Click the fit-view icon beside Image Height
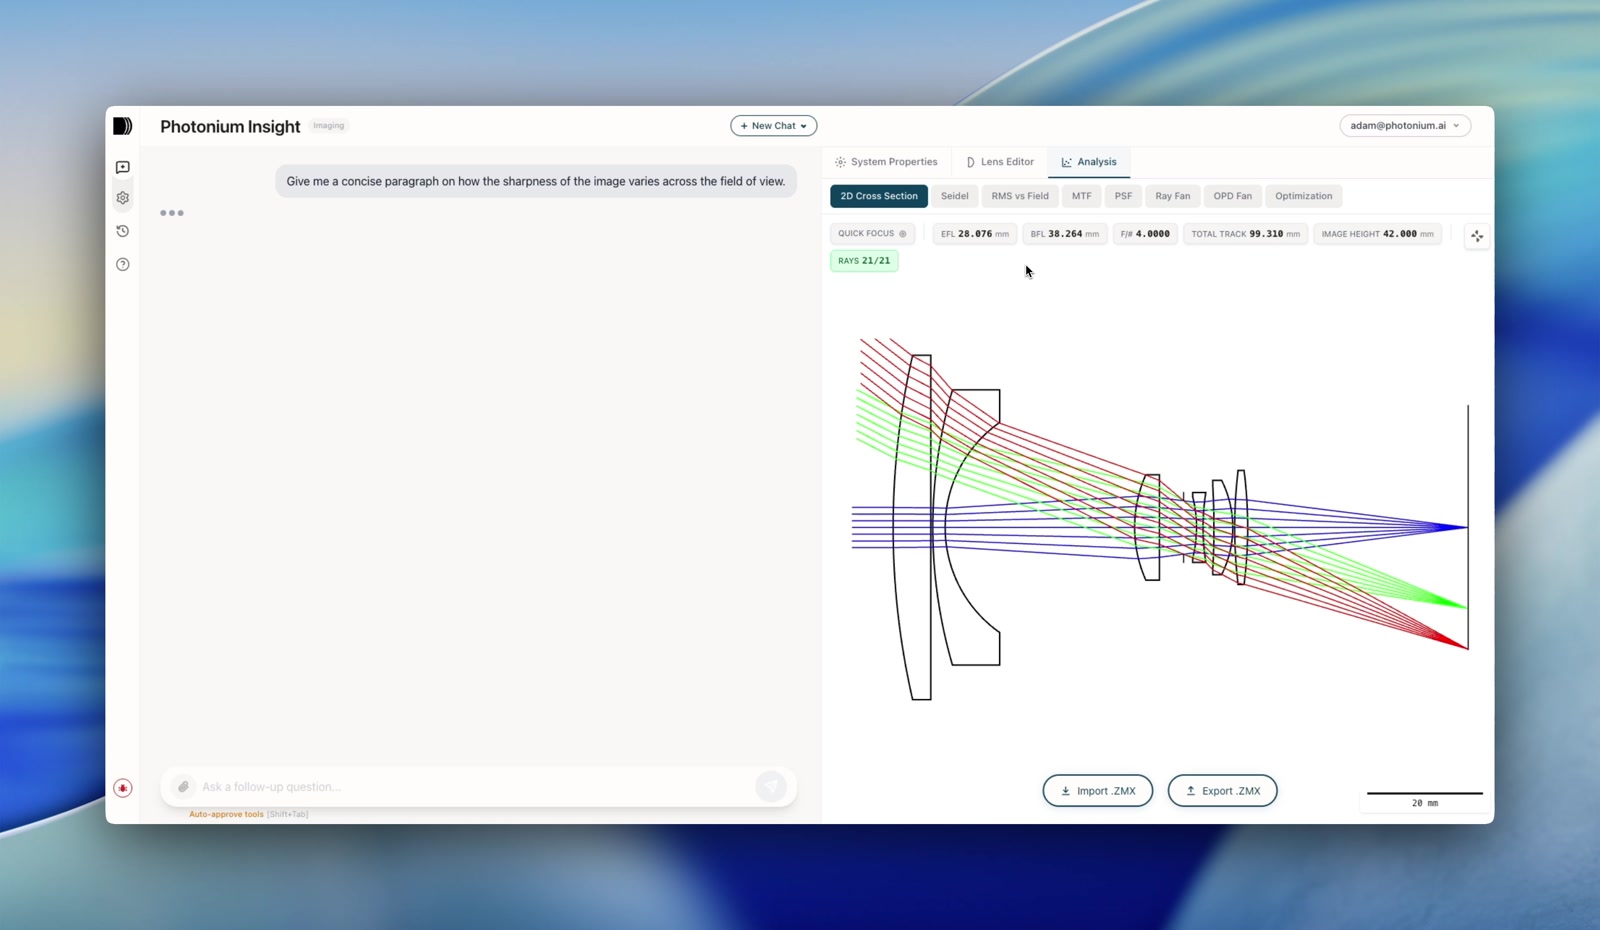The height and width of the screenshot is (930, 1600). point(1477,236)
